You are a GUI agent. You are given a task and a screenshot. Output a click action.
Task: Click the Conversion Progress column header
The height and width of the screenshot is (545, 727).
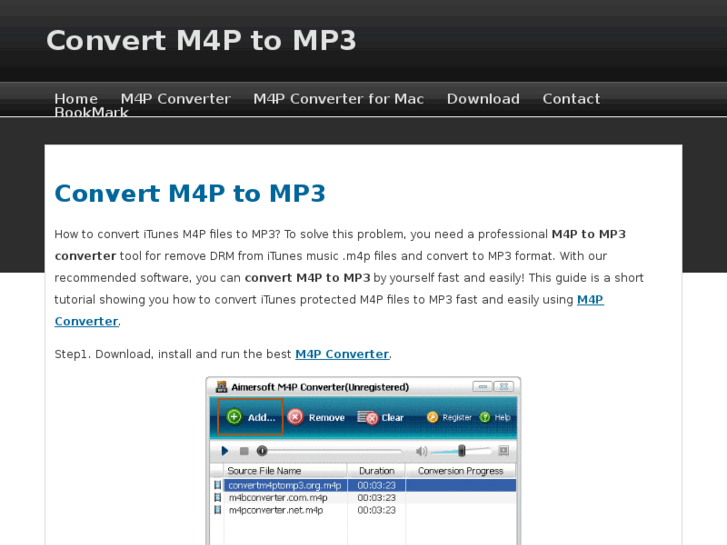click(x=460, y=471)
